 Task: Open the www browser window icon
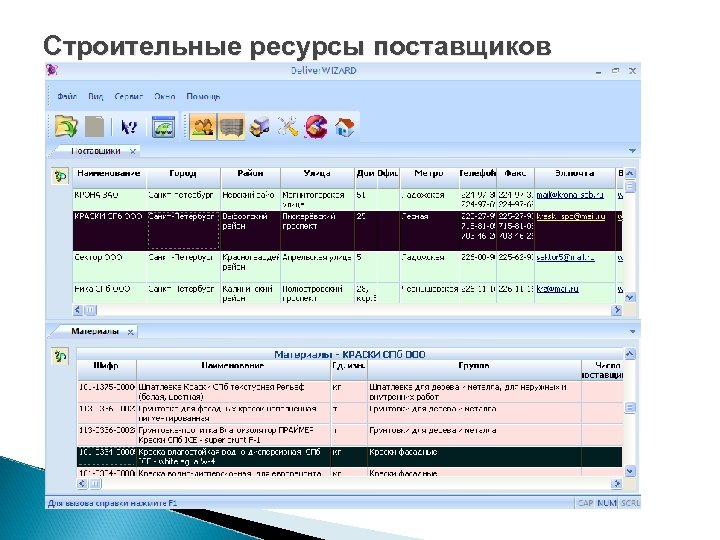[x=163, y=127]
